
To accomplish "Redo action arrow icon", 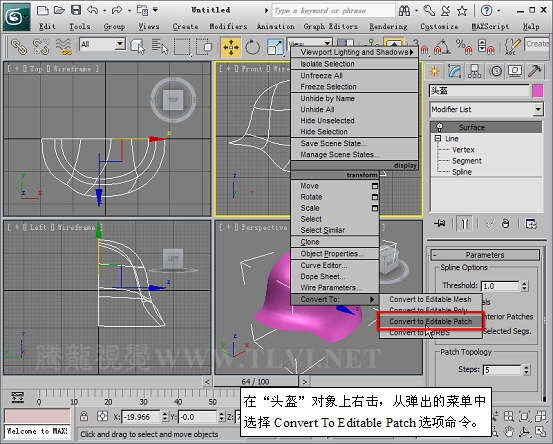I will (x=117, y=10).
